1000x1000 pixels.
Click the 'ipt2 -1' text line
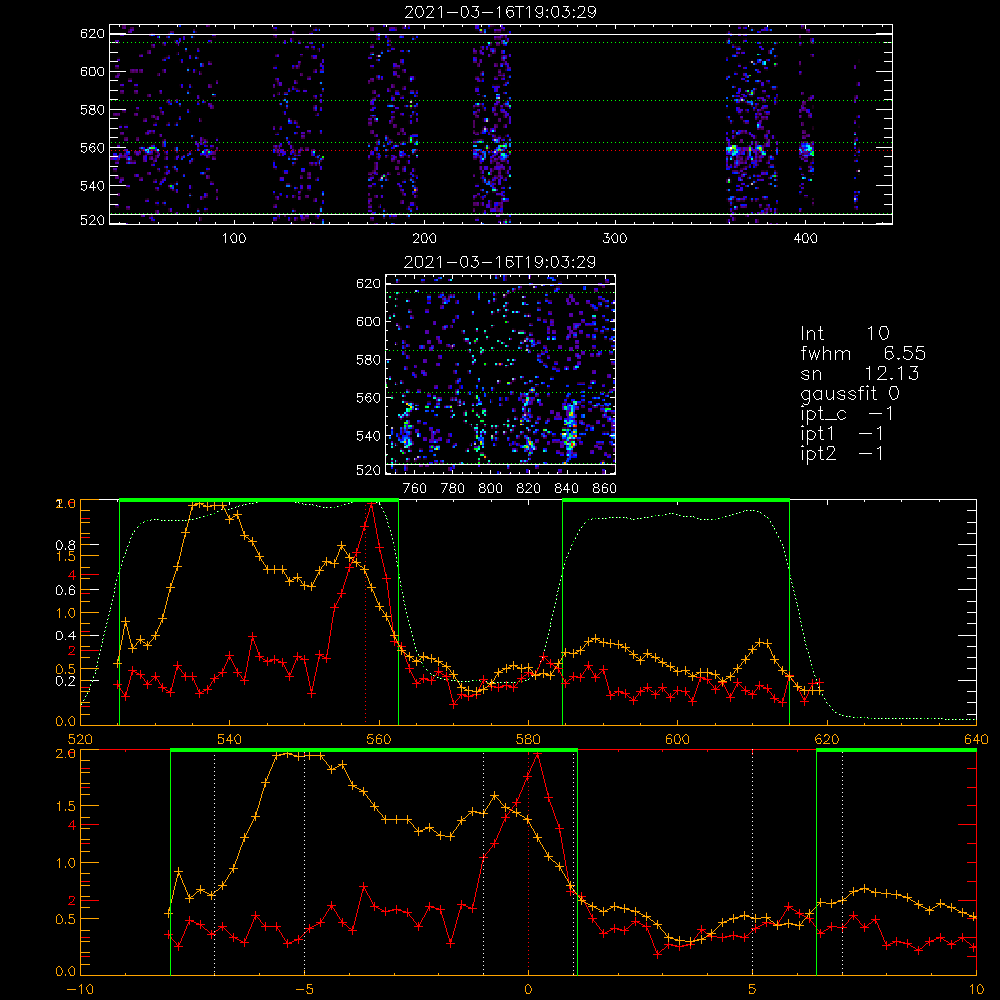842,453
